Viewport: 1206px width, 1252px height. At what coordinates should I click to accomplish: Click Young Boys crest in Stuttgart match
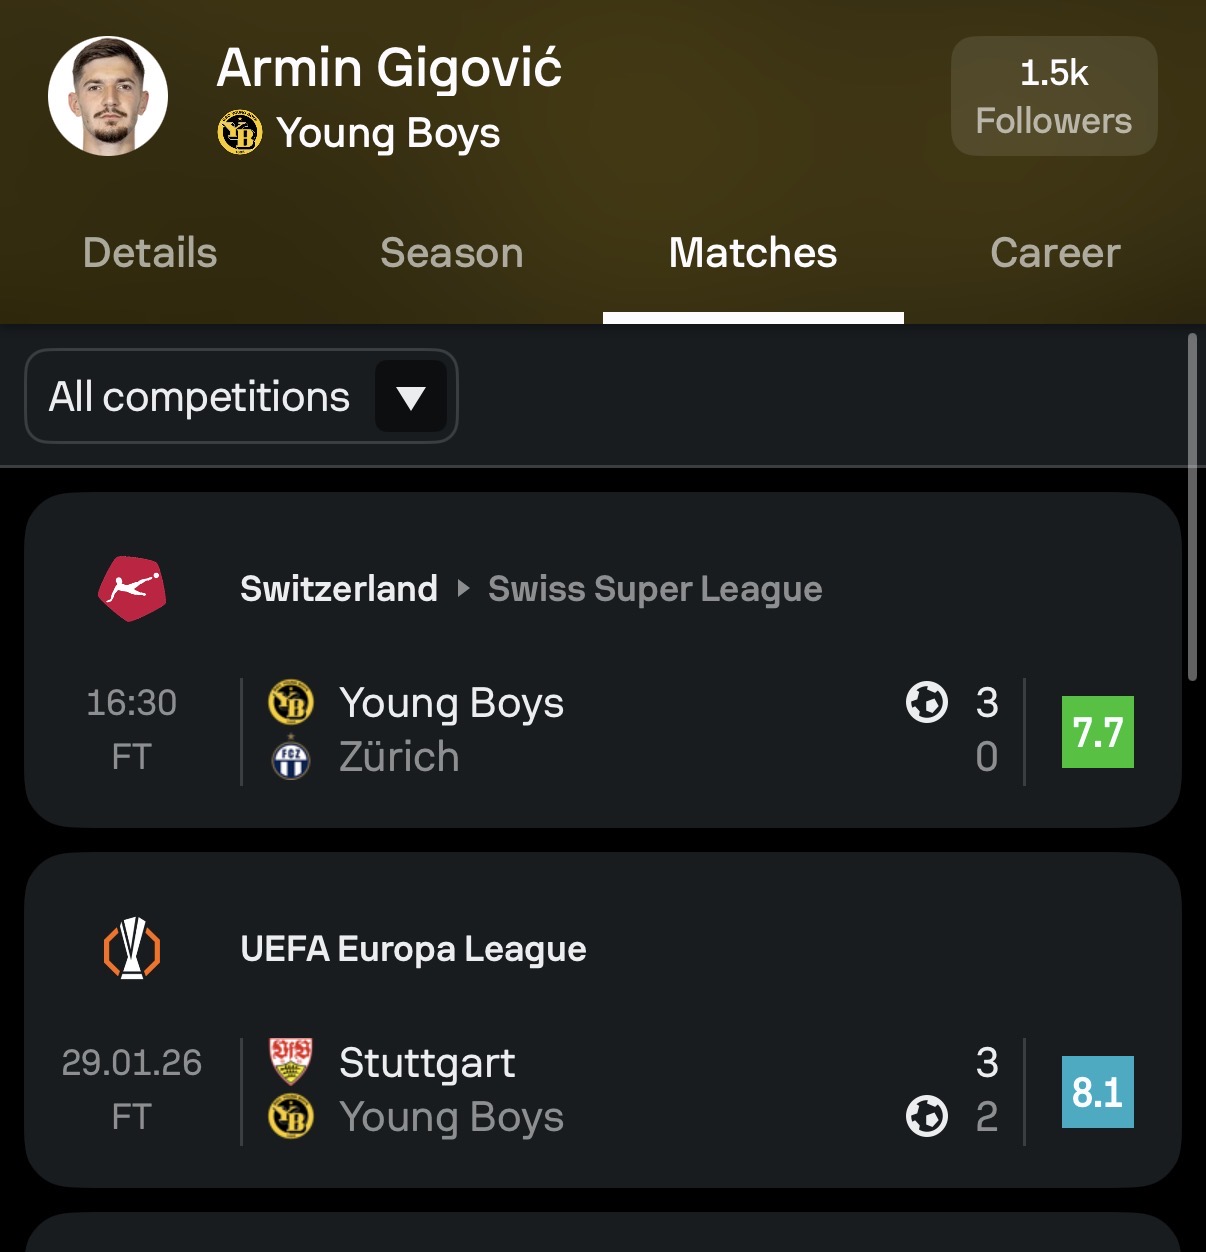291,1117
